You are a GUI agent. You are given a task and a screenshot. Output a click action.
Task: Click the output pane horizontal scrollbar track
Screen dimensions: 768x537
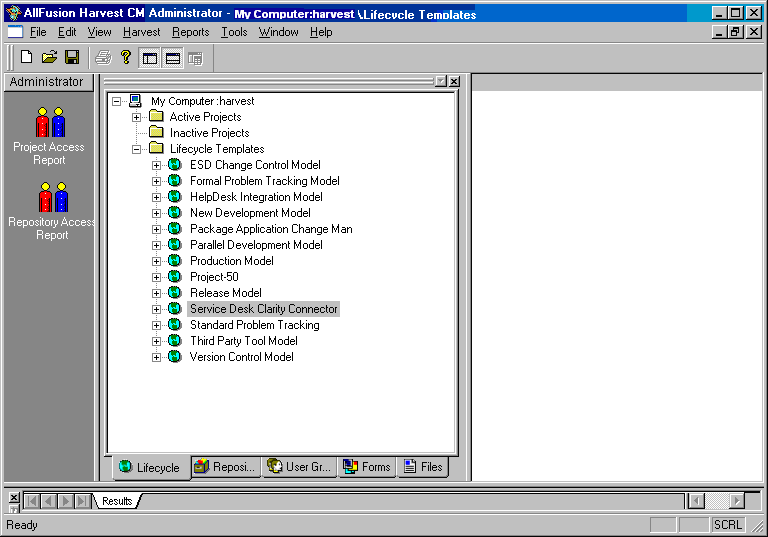click(716, 501)
